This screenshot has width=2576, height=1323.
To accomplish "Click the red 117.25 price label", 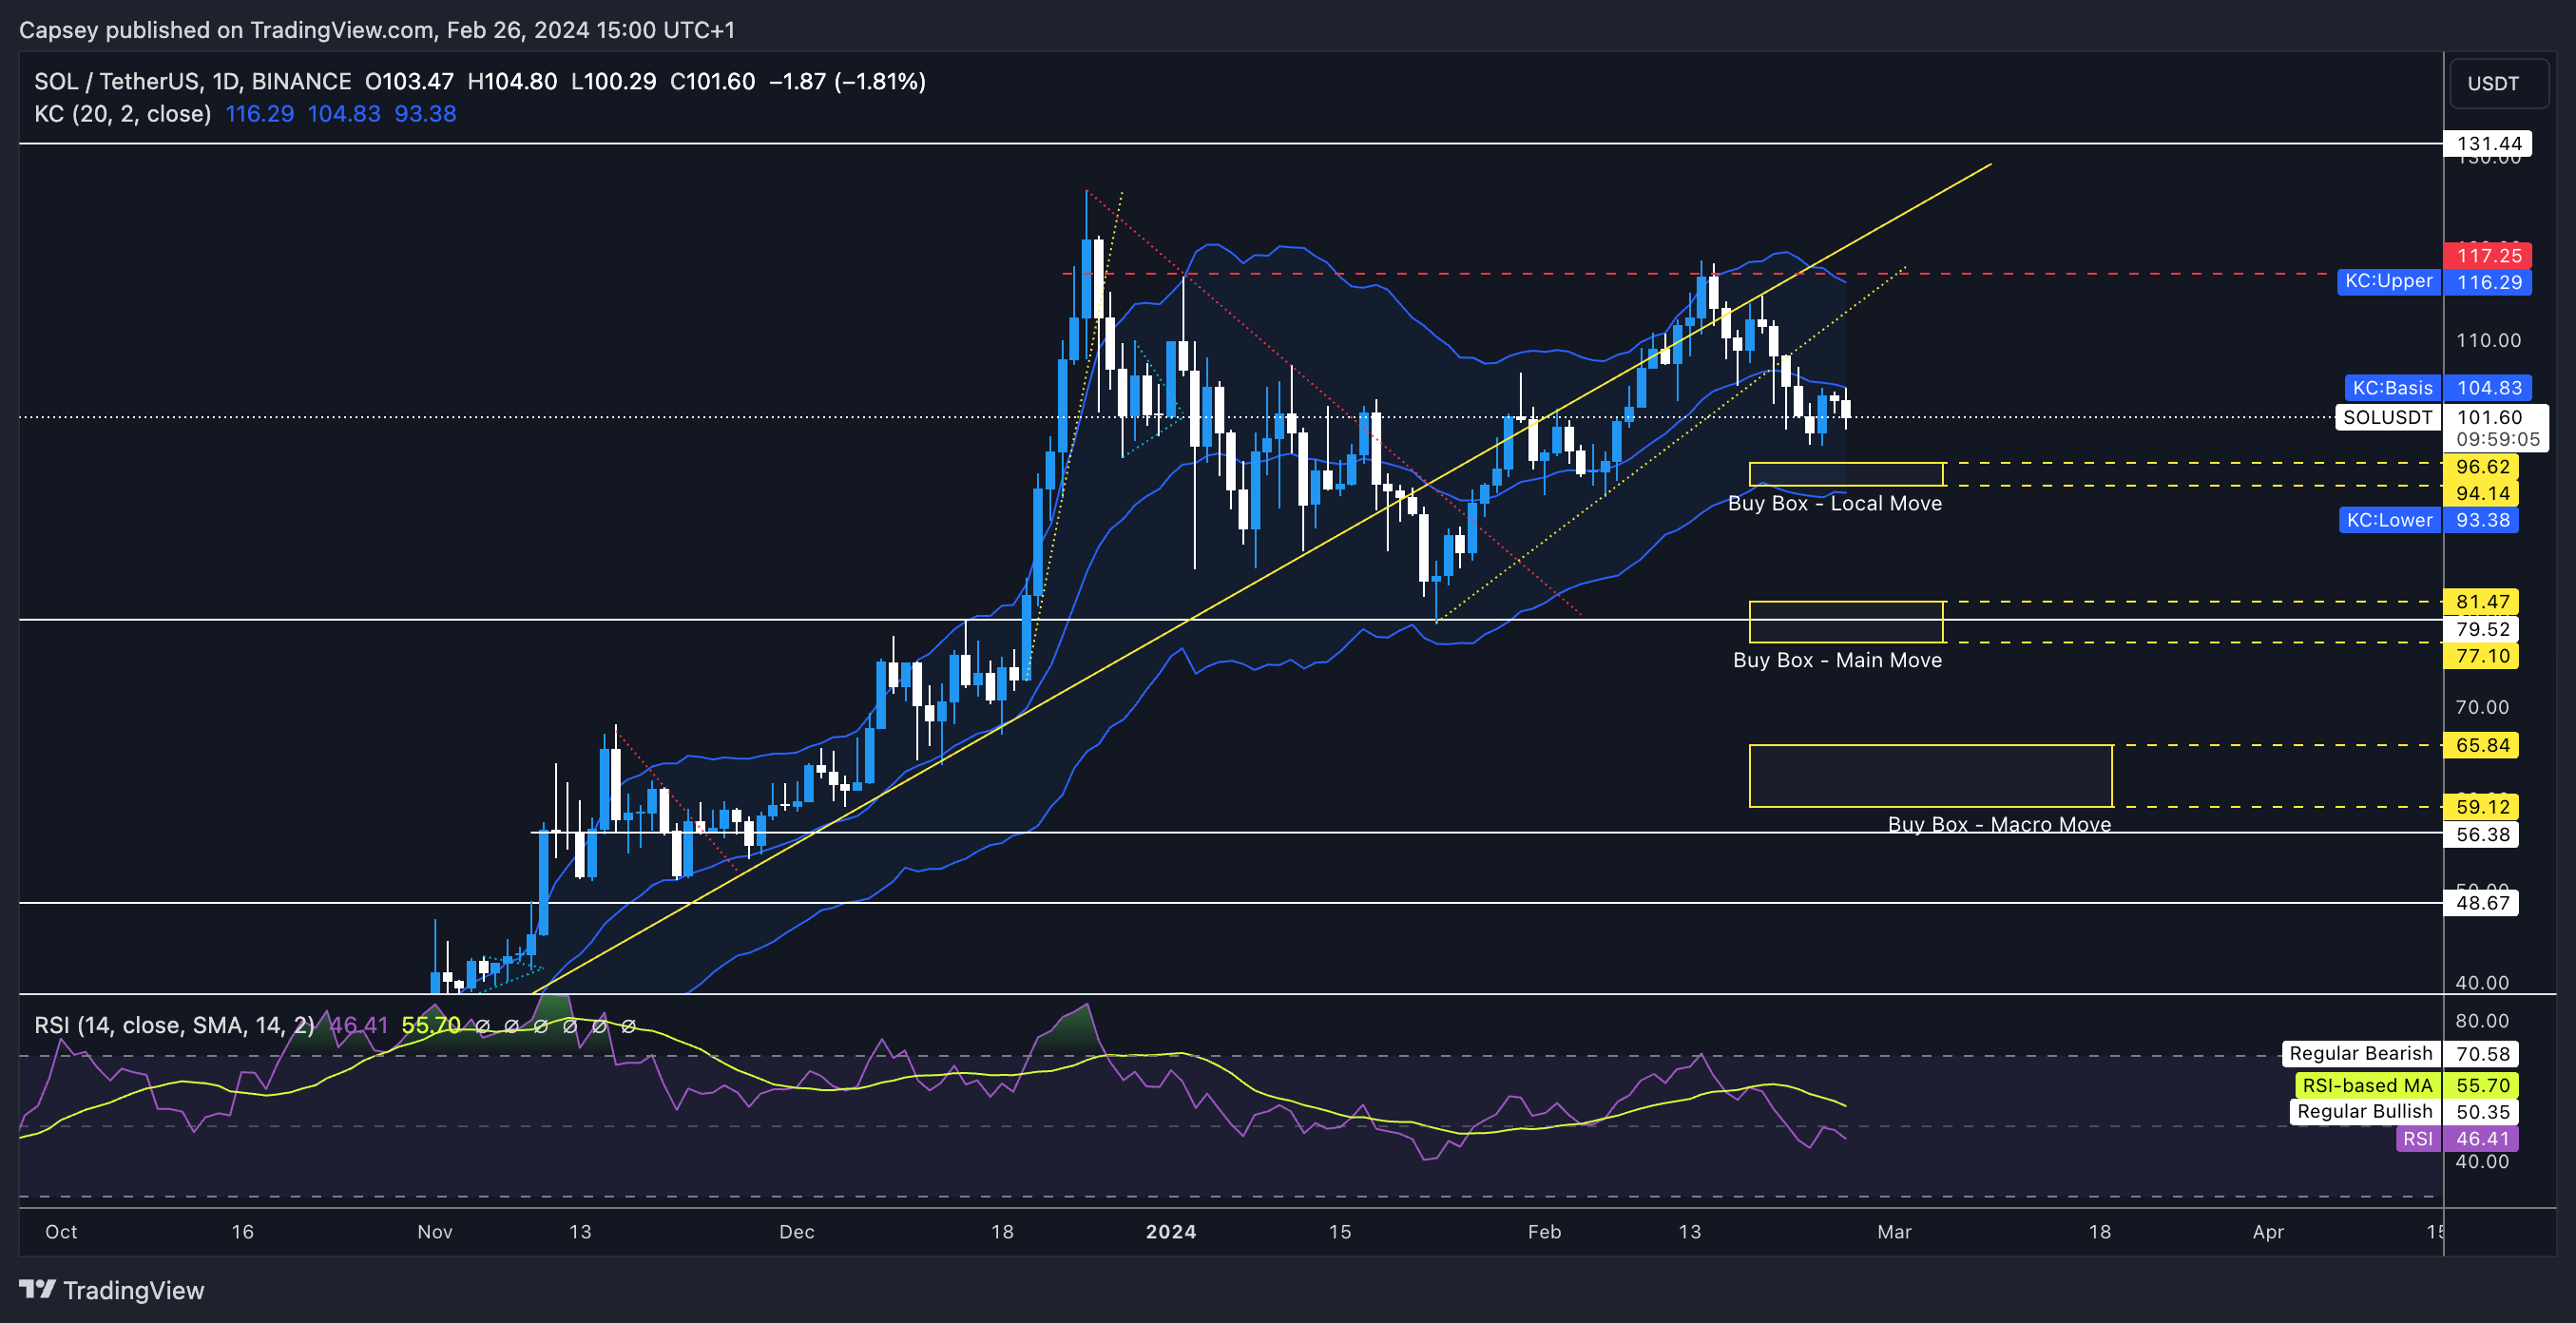I will click(x=2487, y=256).
